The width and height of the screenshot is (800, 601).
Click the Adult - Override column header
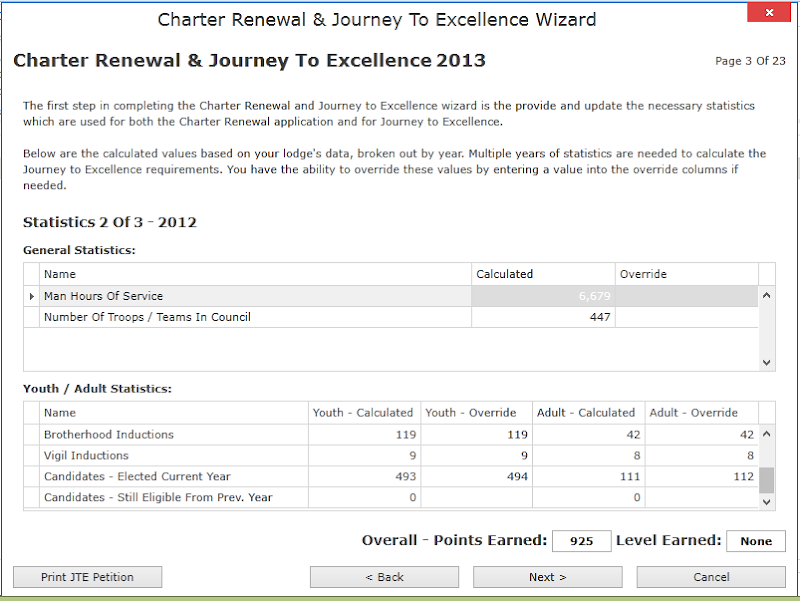point(702,413)
